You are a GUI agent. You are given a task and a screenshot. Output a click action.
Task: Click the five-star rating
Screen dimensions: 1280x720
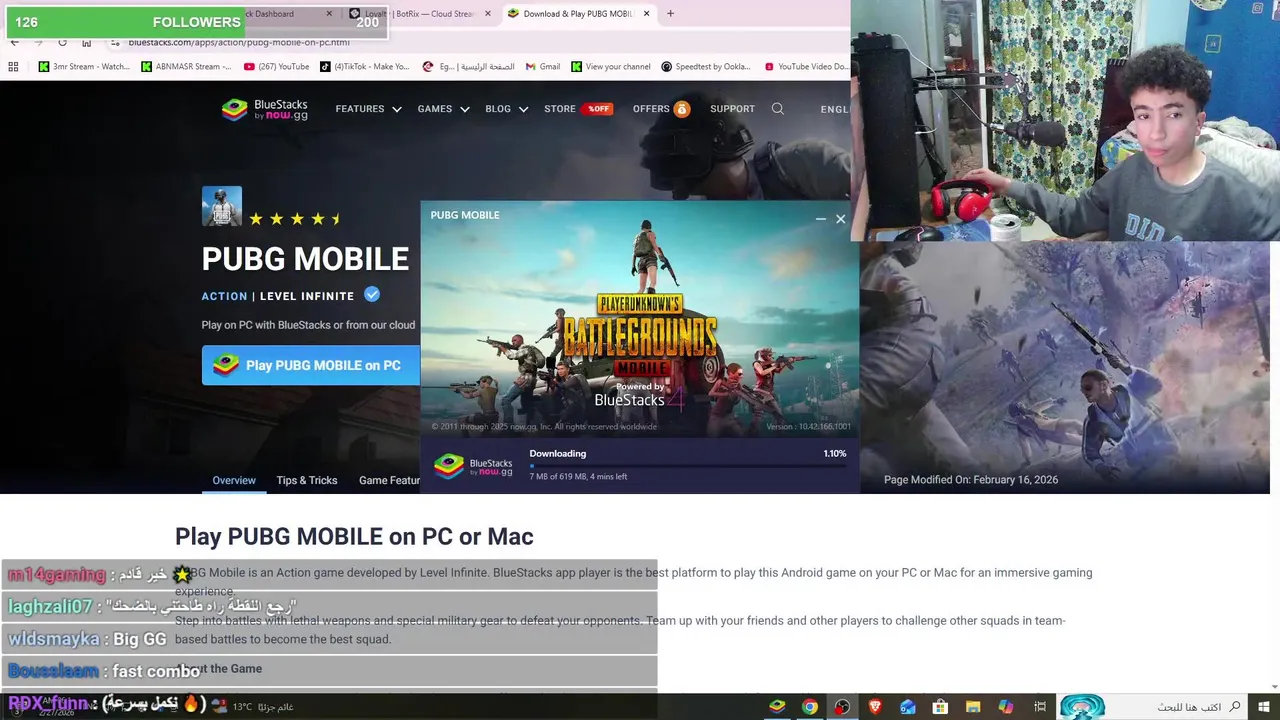click(x=295, y=219)
